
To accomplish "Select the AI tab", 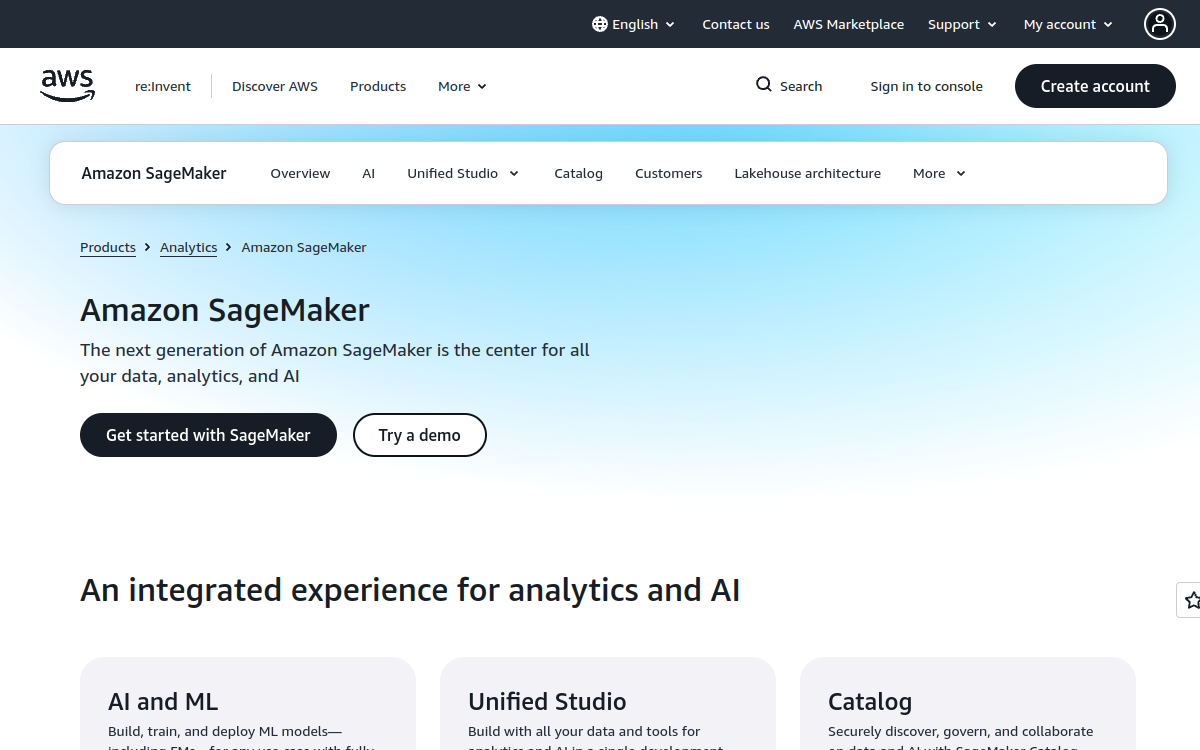I will click(368, 173).
